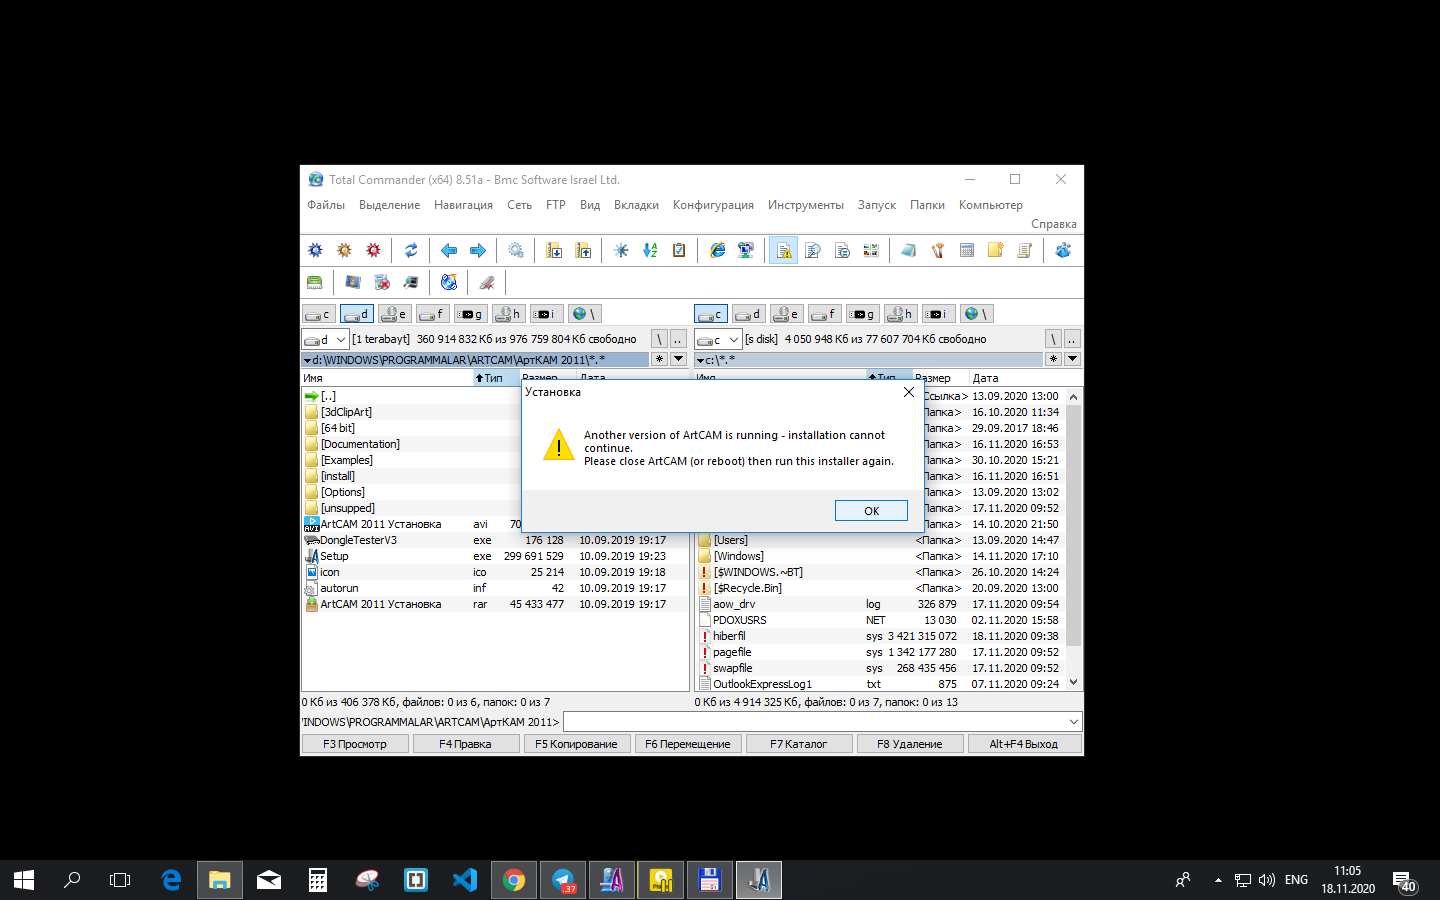Switch left panel to drive g
The image size is (1440, 900).
pos(471,314)
